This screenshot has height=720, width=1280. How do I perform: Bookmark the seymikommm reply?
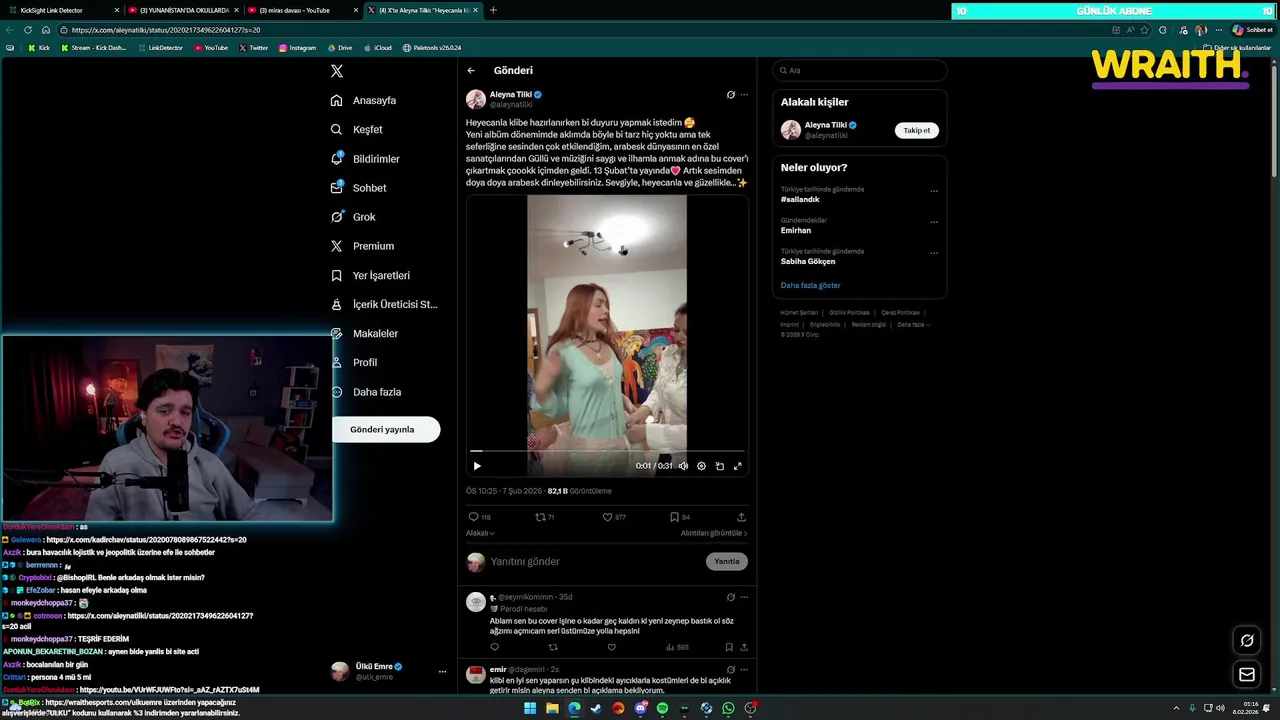pos(729,647)
